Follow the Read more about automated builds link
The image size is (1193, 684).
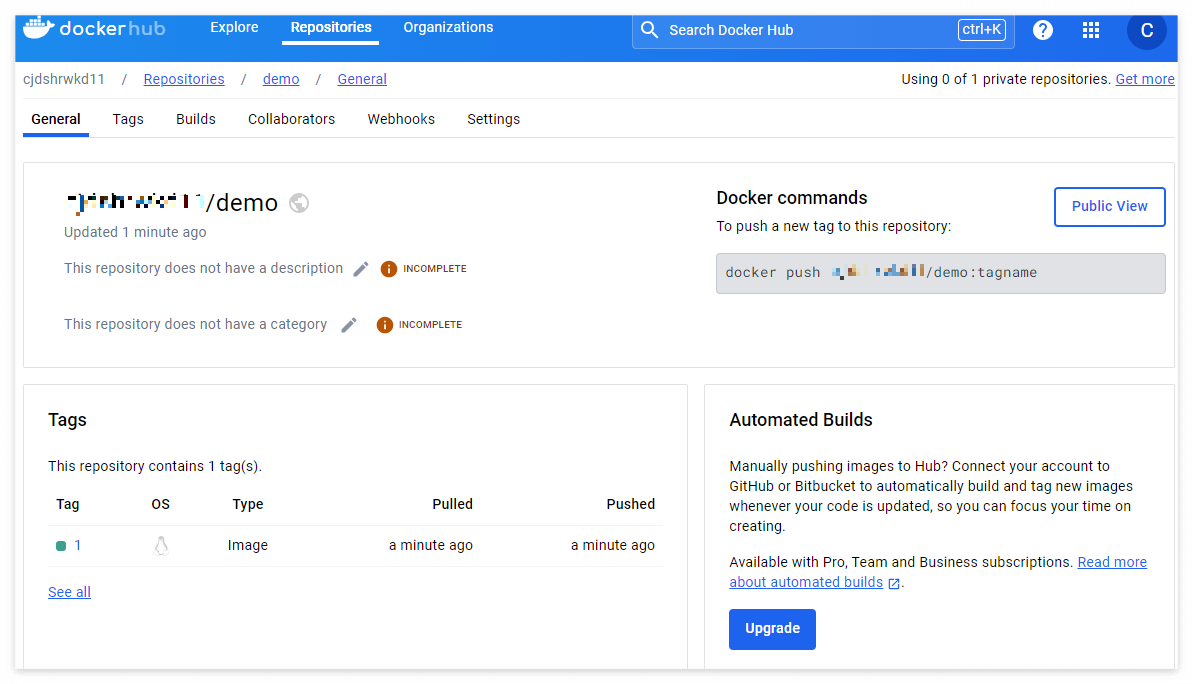pos(938,572)
